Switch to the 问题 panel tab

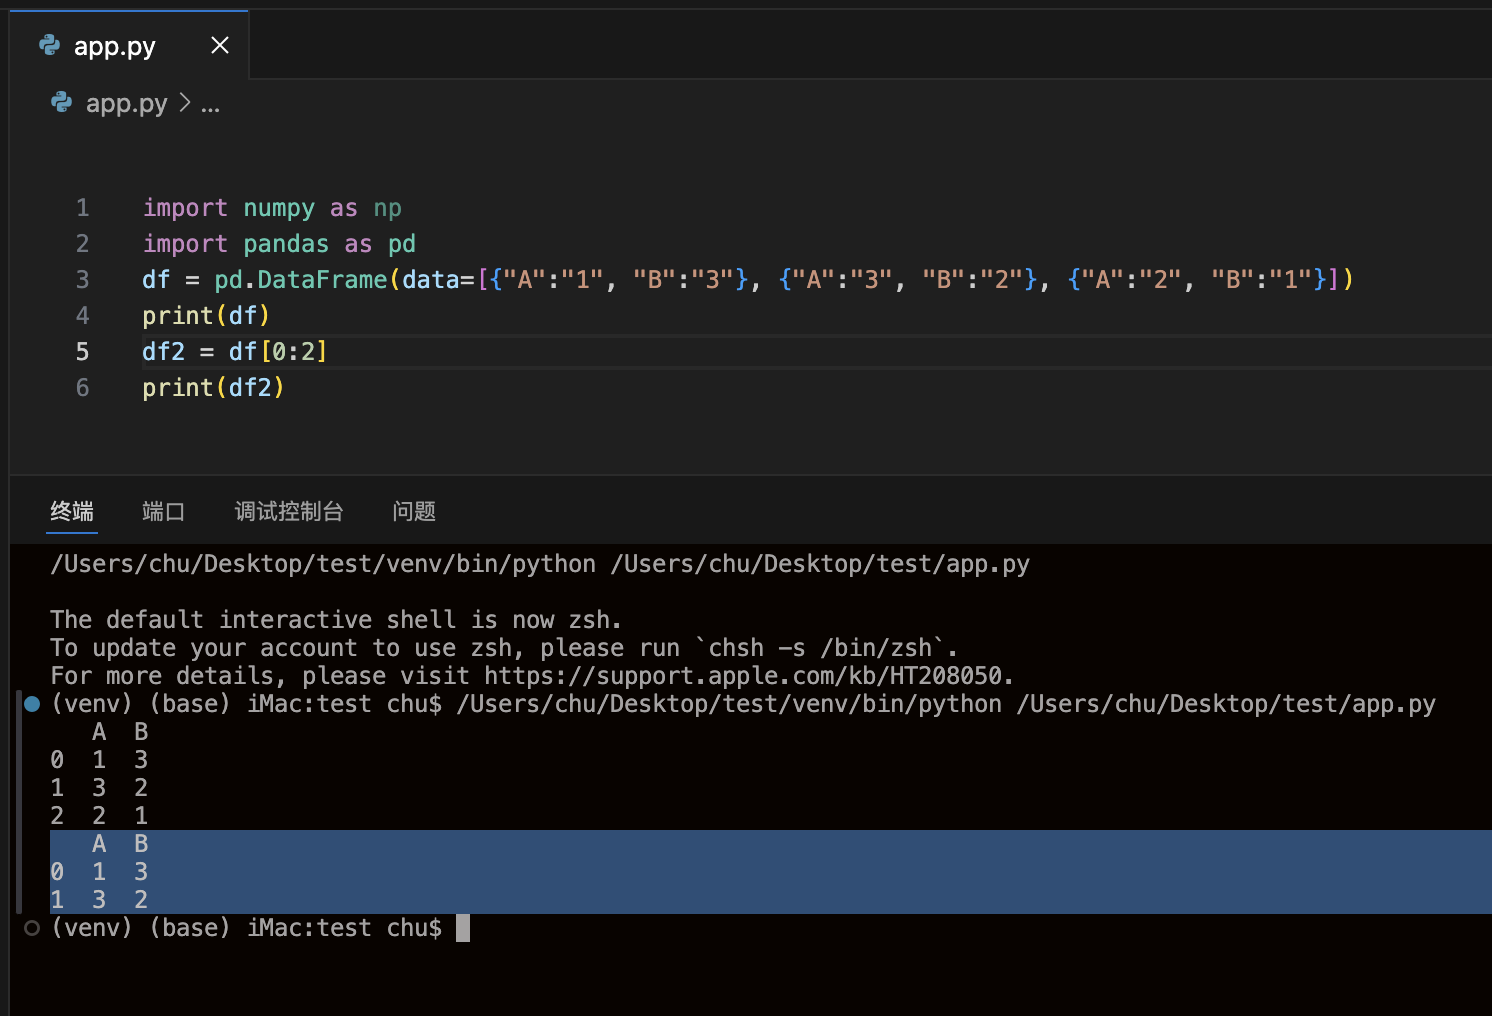(x=414, y=512)
